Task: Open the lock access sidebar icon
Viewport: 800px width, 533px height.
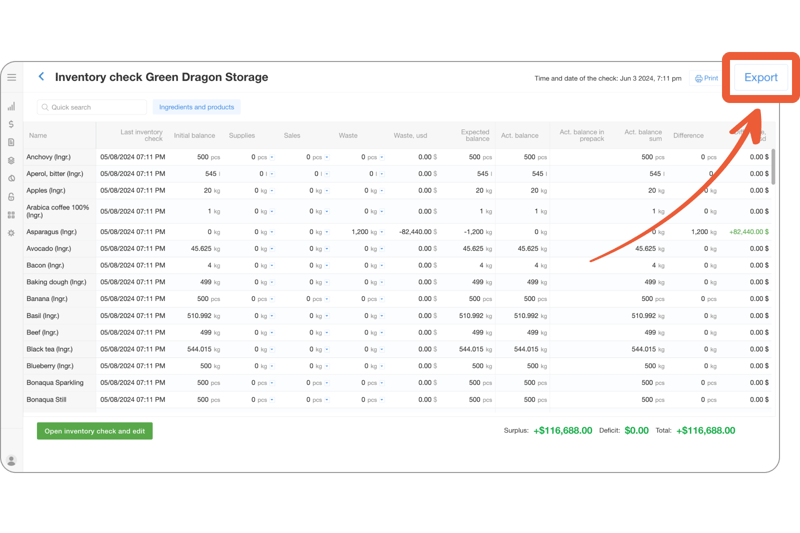Action: click(x=11, y=196)
